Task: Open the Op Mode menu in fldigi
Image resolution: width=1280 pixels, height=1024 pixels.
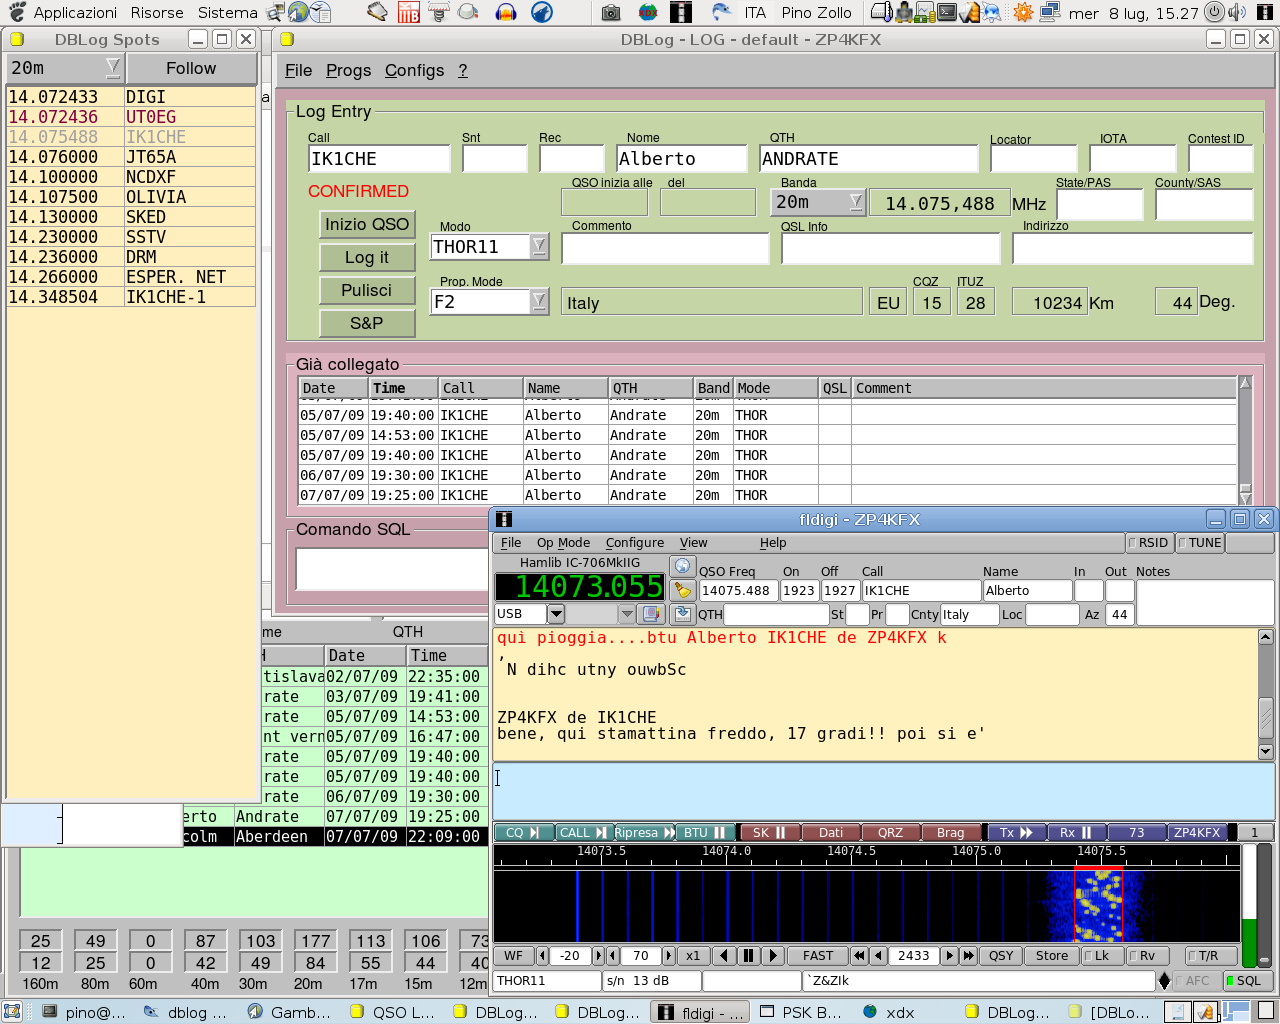Action: pyautogui.click(x=563, y=543)
